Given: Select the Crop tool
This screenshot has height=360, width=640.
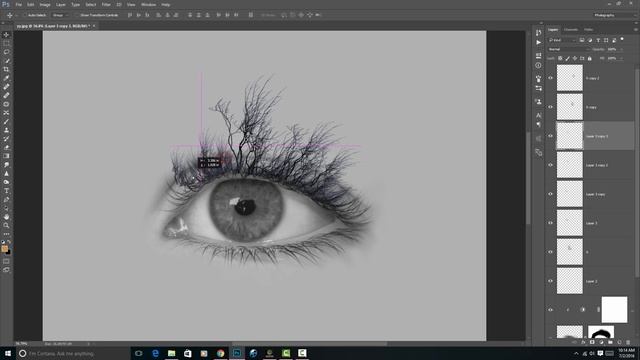Looking at the screenshot, I should (6, 69).
